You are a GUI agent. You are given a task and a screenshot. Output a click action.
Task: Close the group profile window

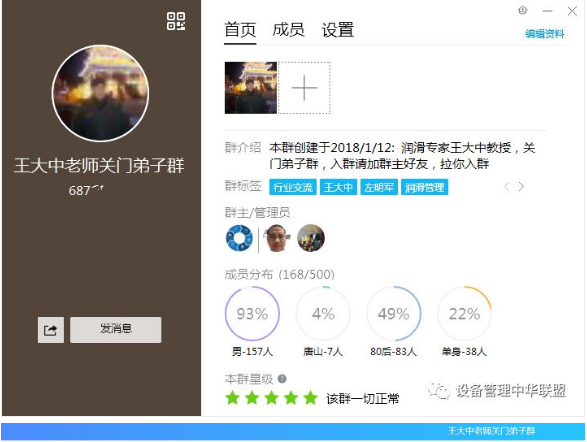tap(572, 11)
